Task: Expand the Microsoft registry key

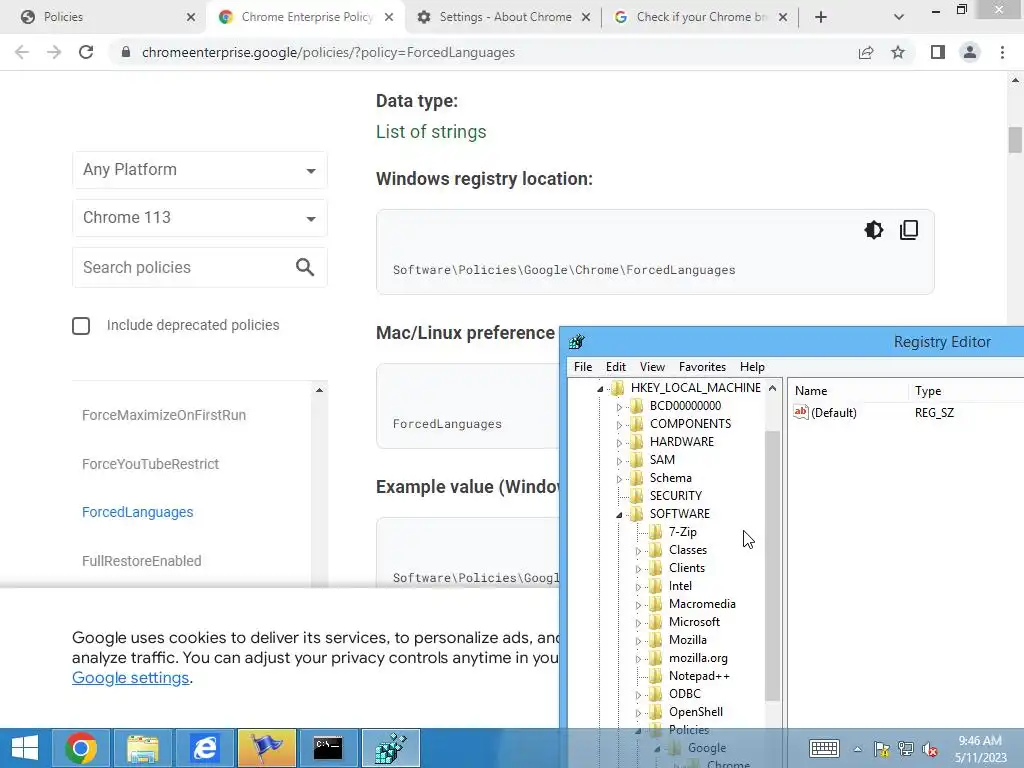Action: coord(638,623)
